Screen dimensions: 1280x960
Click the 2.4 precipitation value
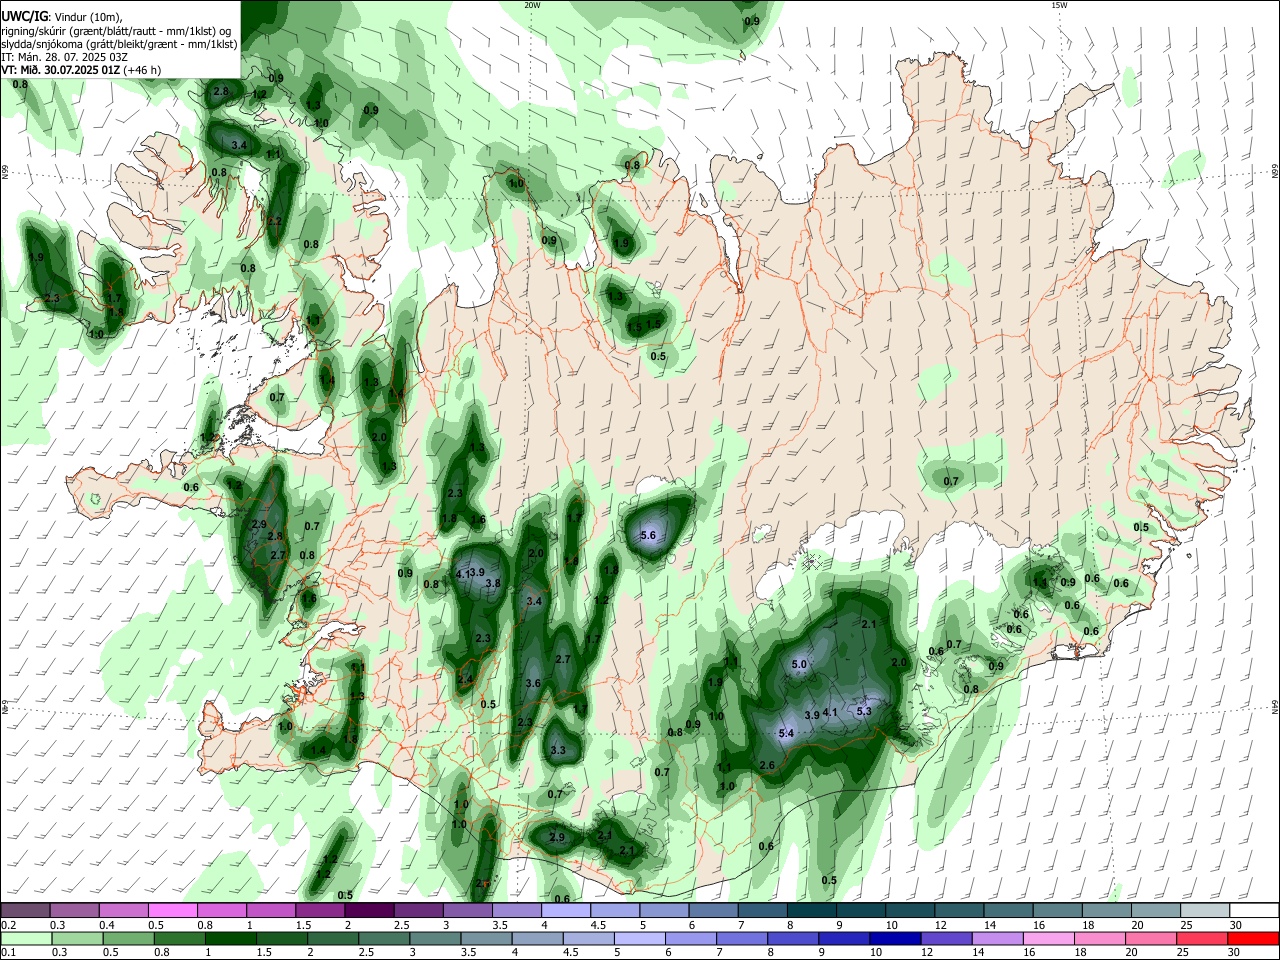click(x=465, y=680)
